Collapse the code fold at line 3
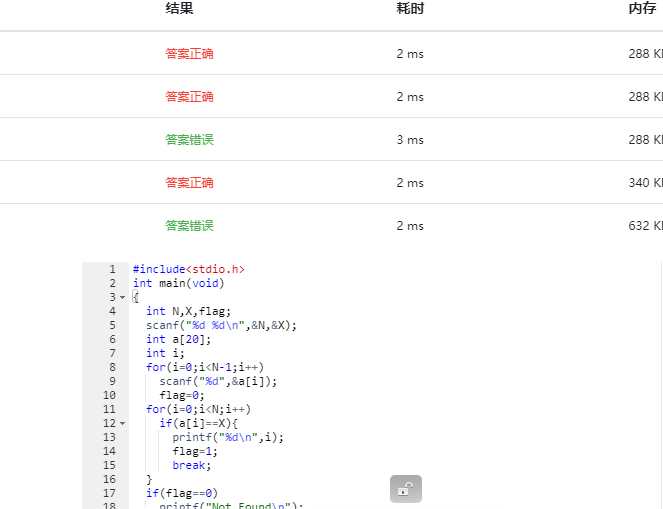The image size is (663, 509). 122,298
